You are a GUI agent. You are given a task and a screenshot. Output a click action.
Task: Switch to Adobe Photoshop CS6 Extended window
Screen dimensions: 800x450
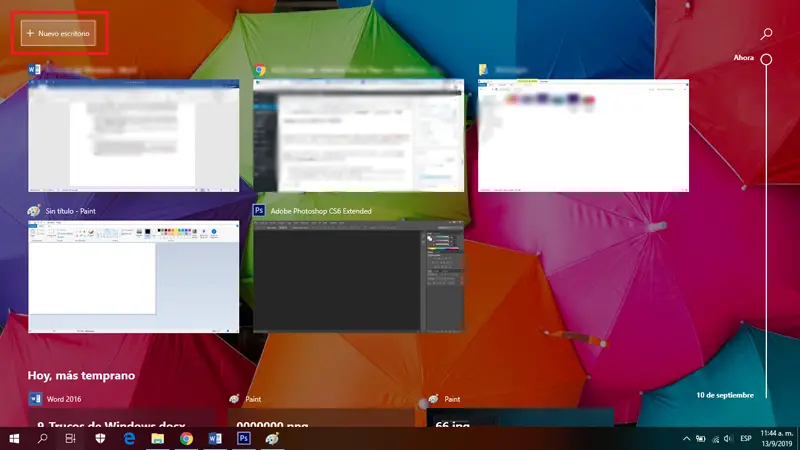pyautogui.click(x=358, y=276)
